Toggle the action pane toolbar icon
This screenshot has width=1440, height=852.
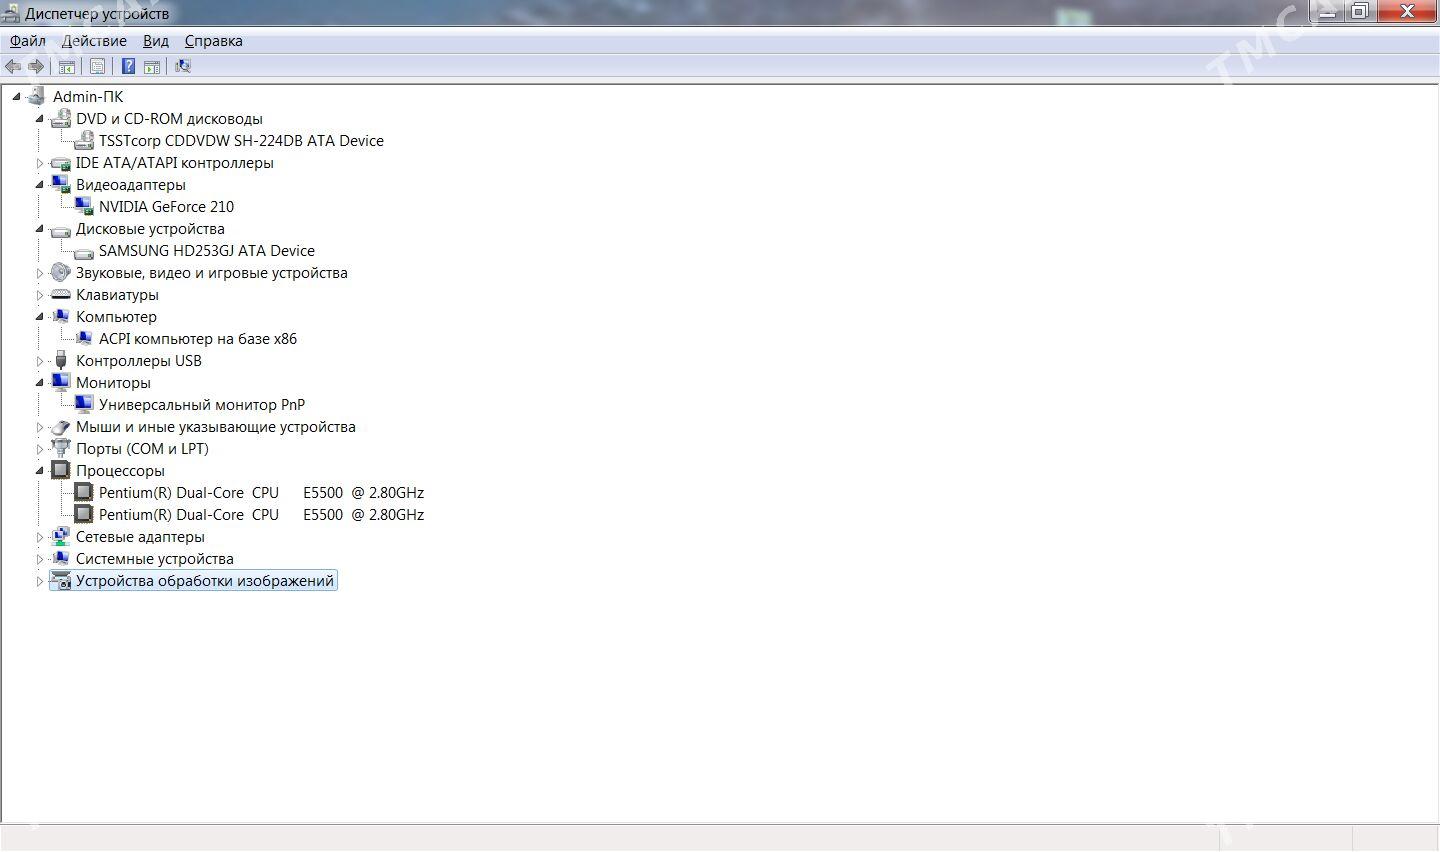152,66
